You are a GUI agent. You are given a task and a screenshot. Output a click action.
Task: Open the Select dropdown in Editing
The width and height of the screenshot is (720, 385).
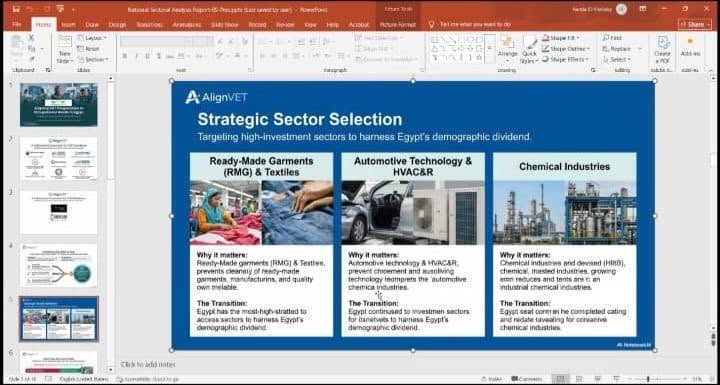click(x=616, y=59)
